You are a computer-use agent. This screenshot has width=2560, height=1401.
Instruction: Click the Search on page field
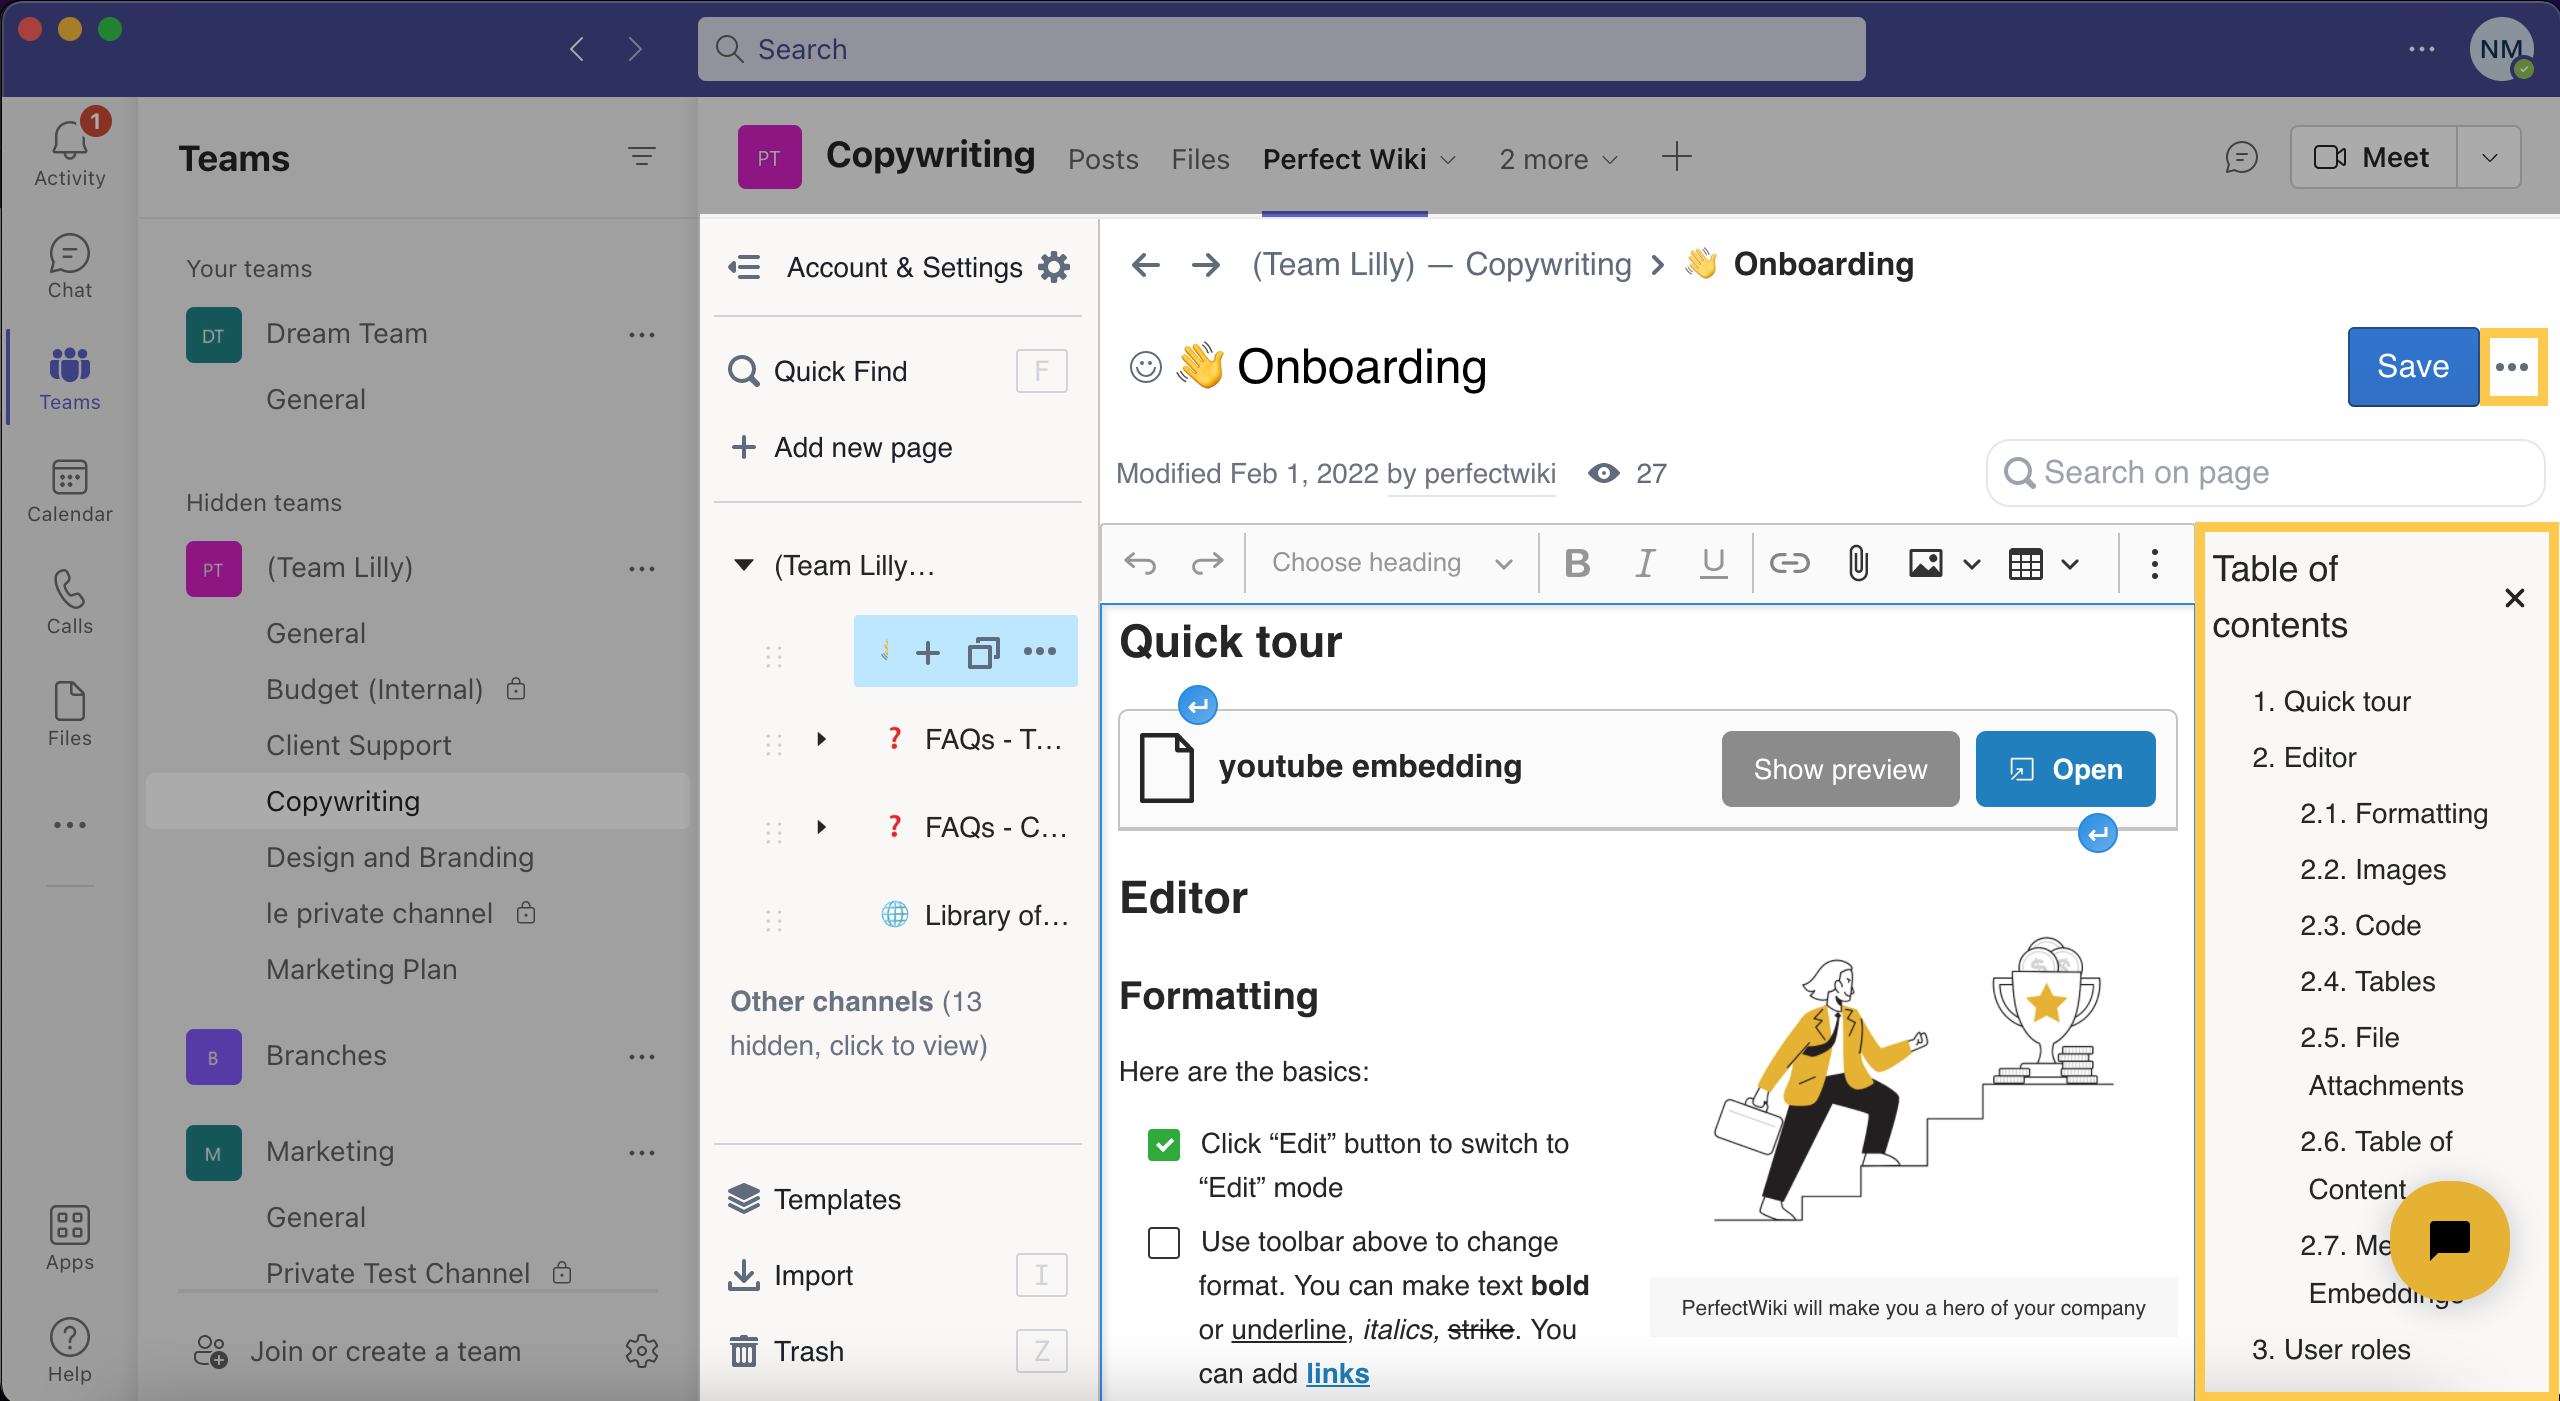coord(2264,473)
